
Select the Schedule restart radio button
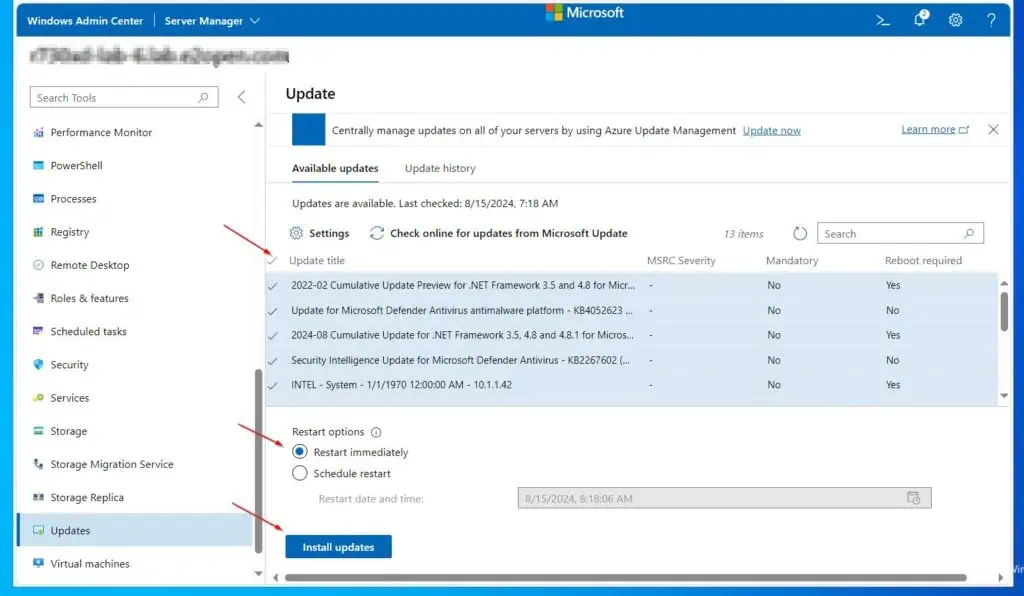(x=300, y=473)
